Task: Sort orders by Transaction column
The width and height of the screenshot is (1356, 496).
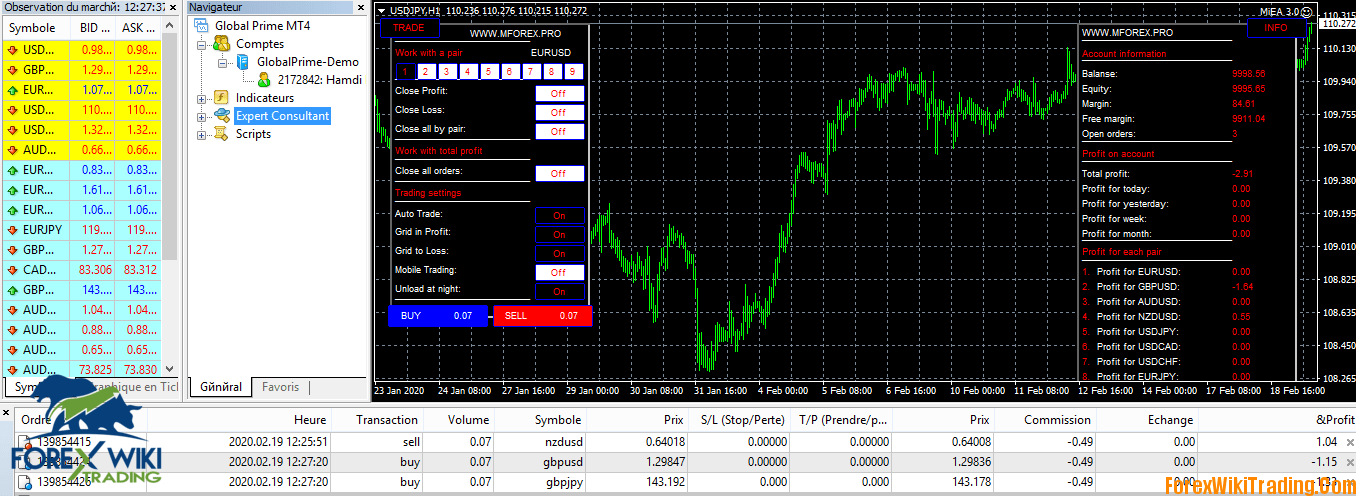Action: tap(377, 420)
